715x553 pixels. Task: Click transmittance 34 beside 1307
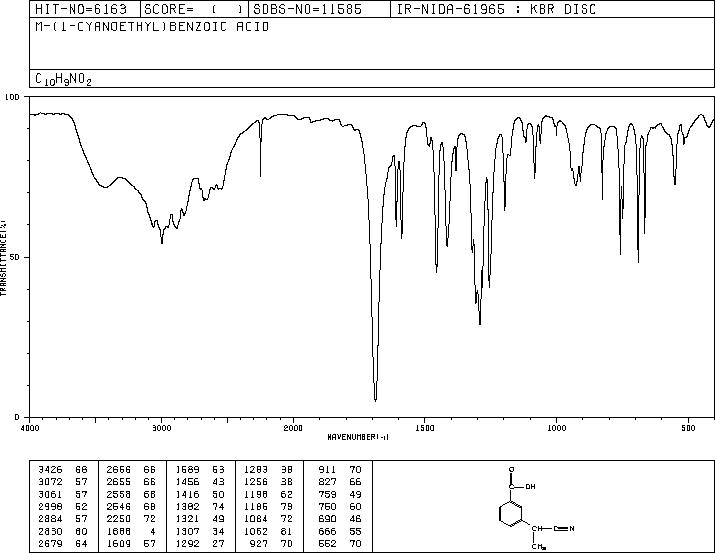click(218, 532)
